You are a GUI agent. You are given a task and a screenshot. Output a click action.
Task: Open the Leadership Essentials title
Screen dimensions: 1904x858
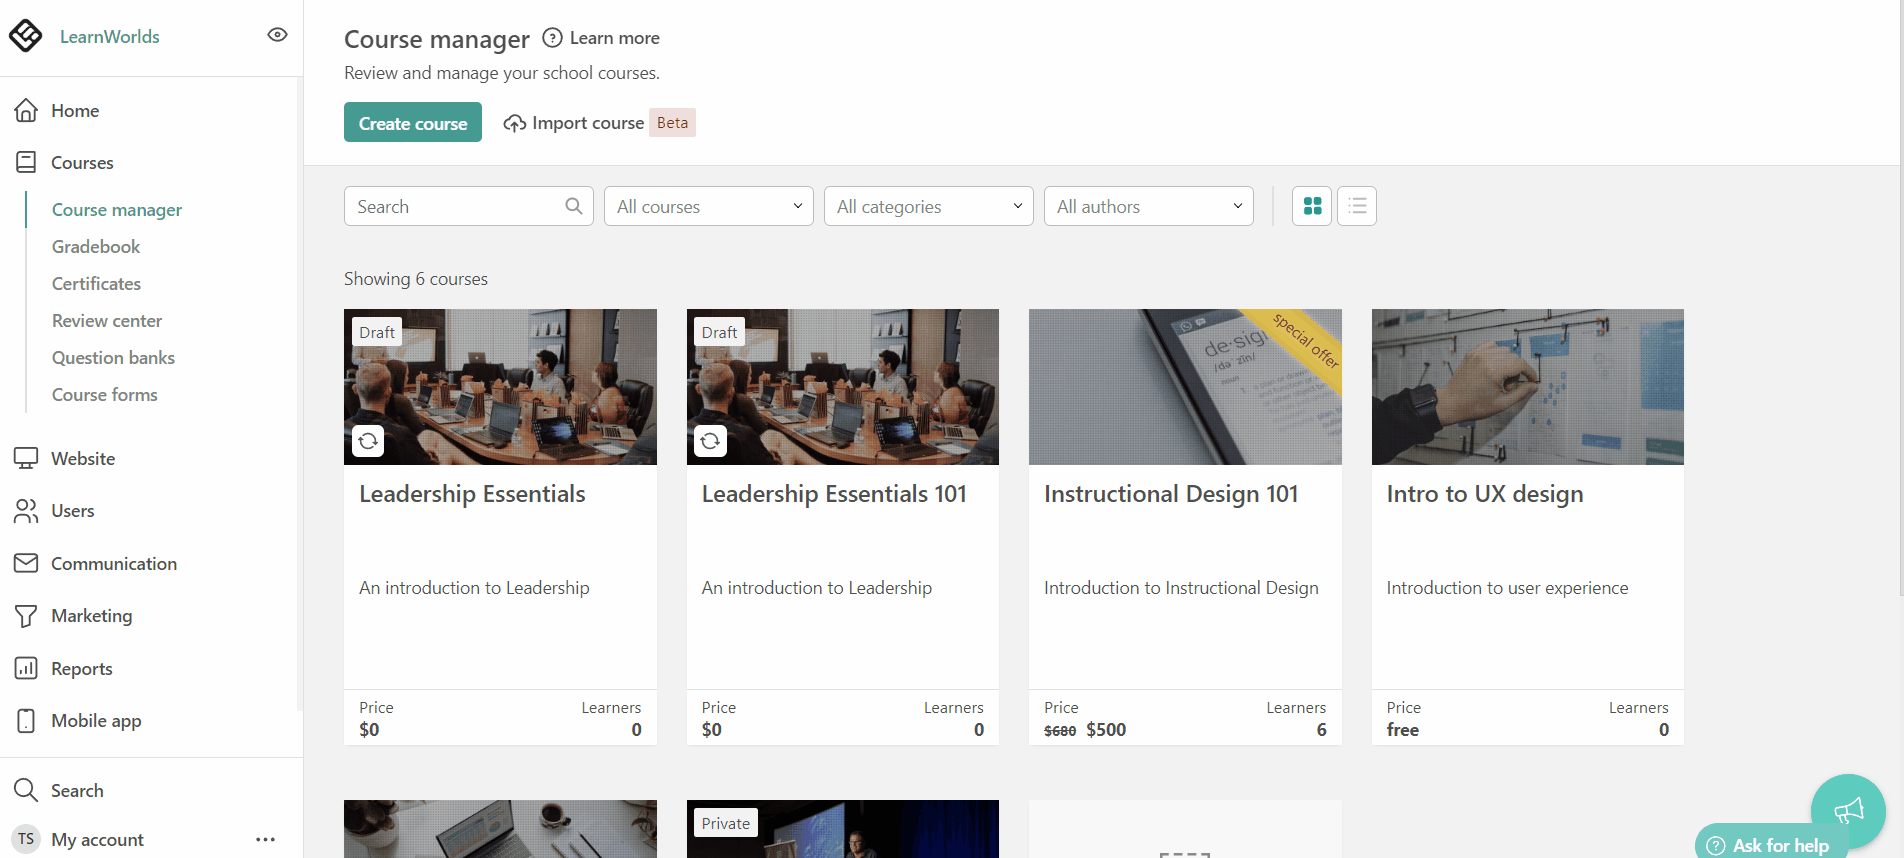472,494
